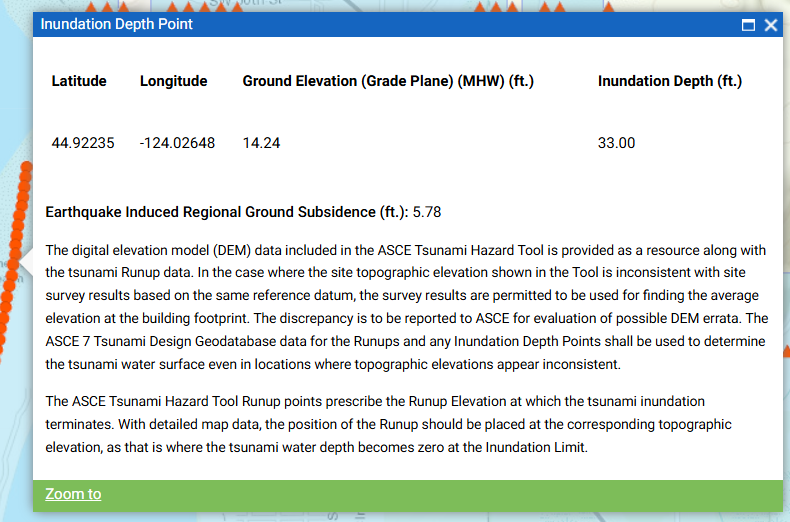The image size is (790, 522).
Task: Click the Runup Elevation explanation paragraph
Action: 390,425
